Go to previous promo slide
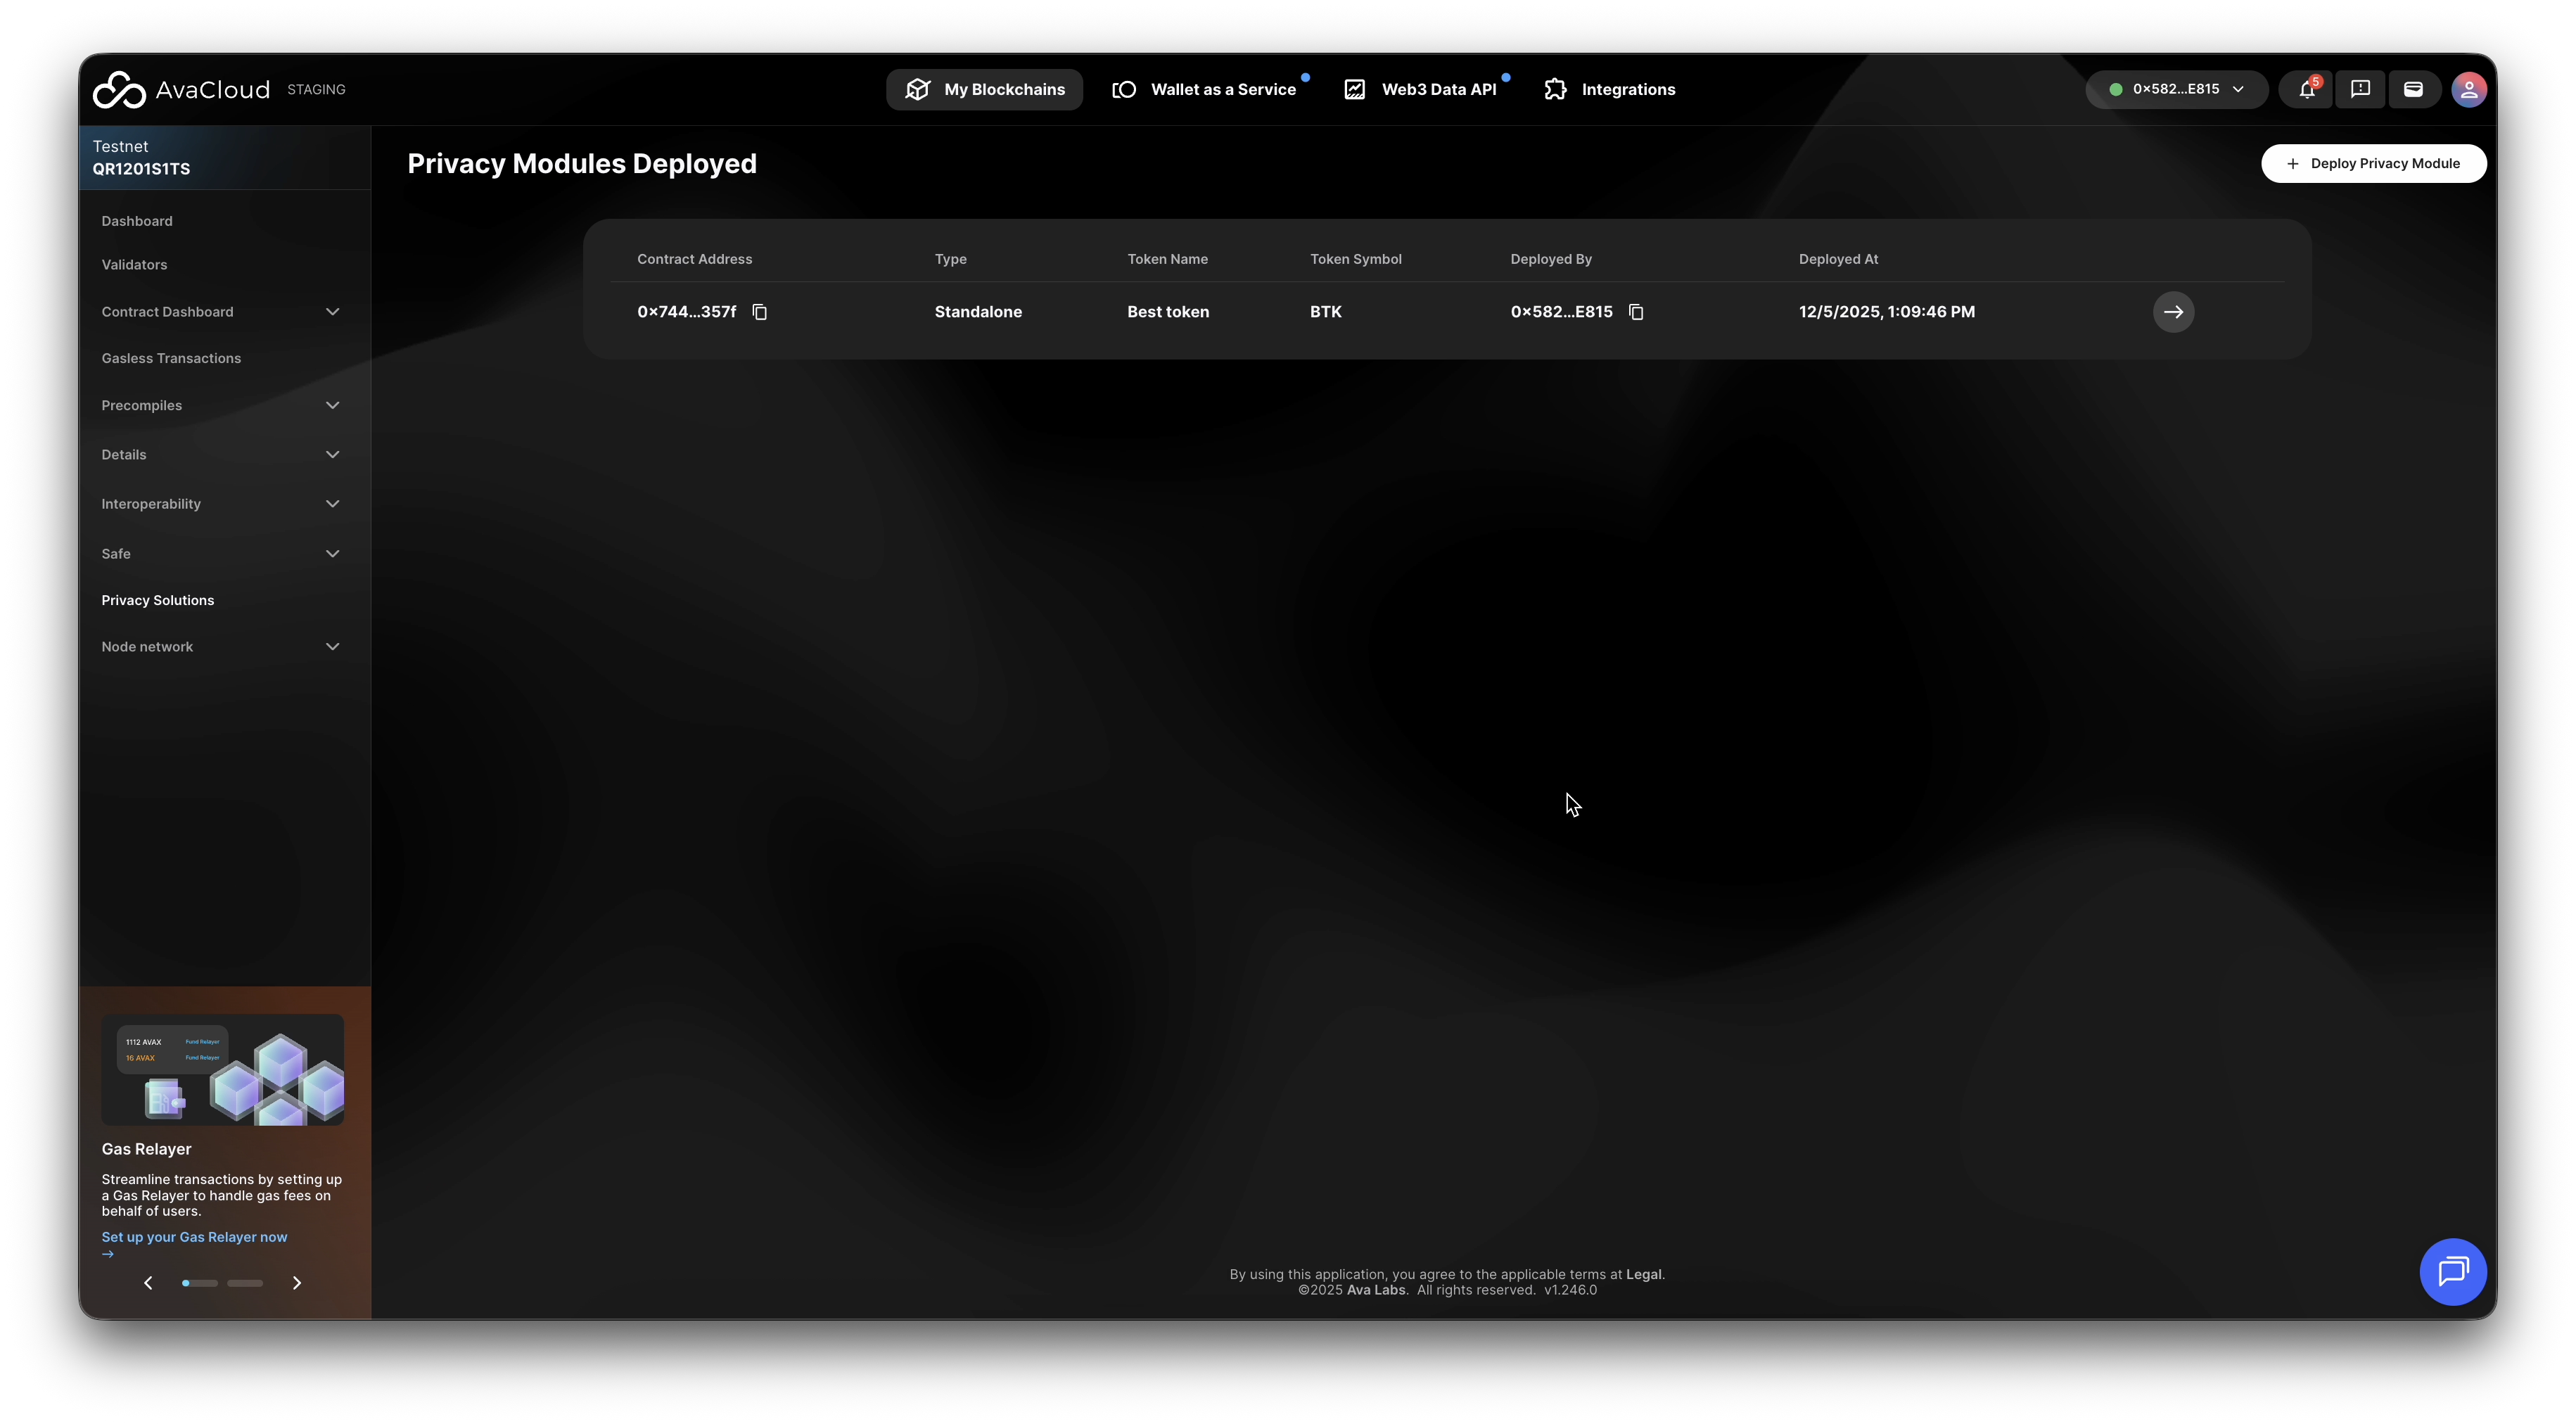Screen dimensions: 2576x1424 148,1283
